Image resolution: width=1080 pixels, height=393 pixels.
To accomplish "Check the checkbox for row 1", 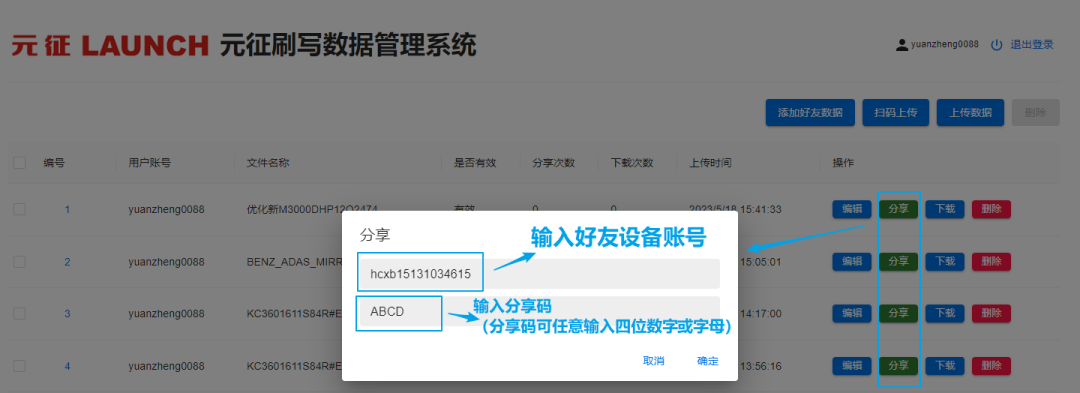I will (20, 209).
